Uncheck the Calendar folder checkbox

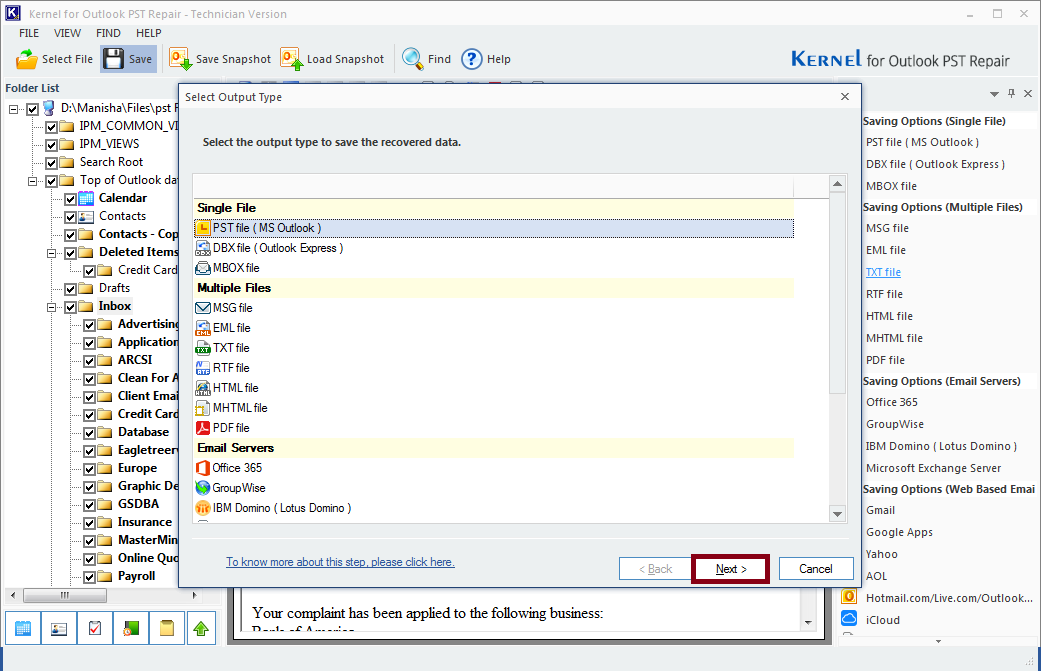pos(70,198)
